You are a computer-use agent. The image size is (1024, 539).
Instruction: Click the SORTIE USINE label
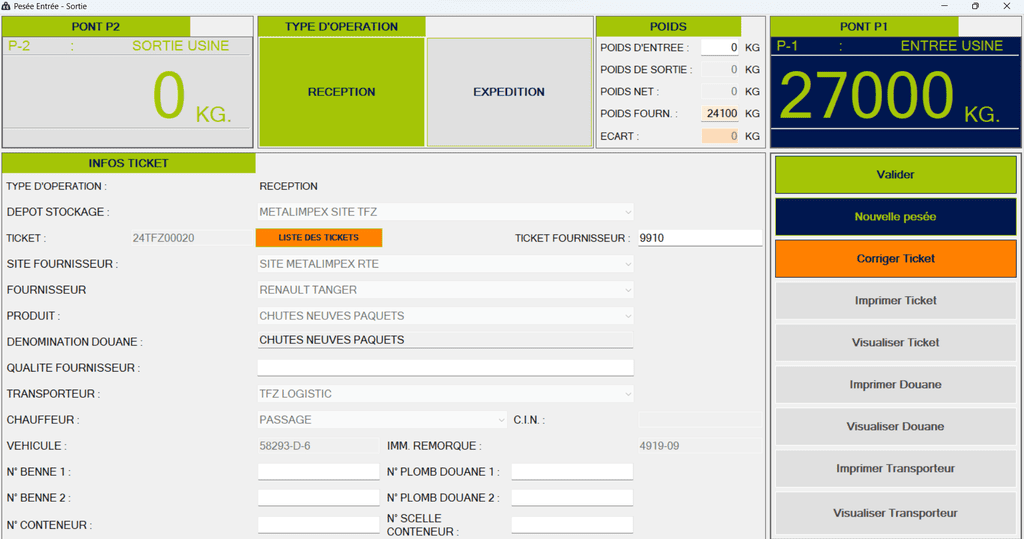tap(181, 46)
